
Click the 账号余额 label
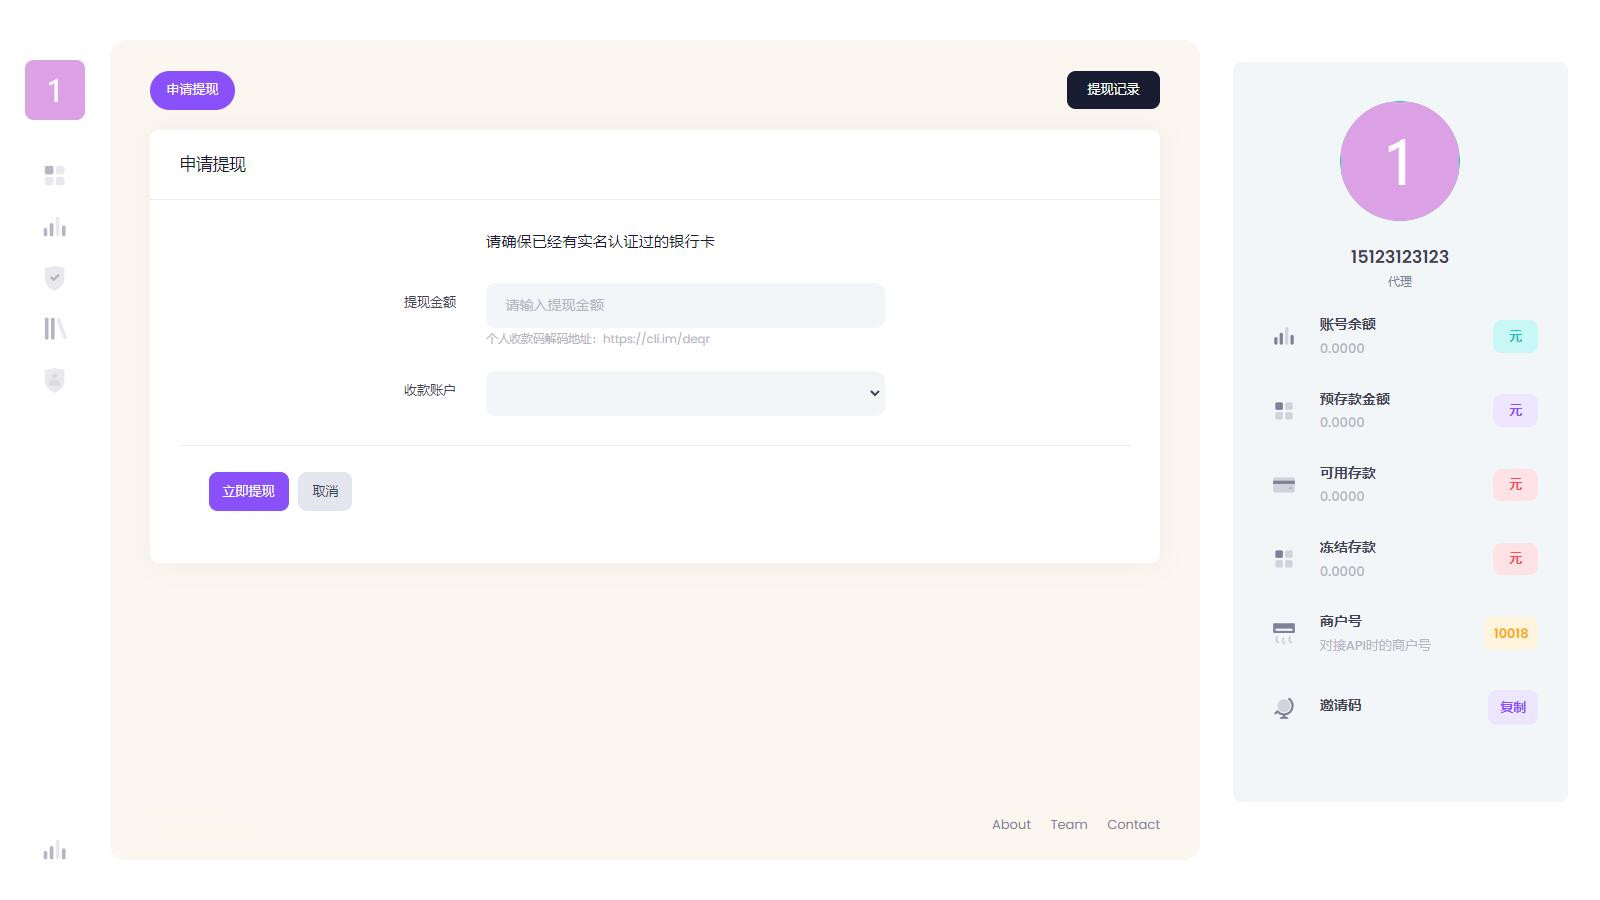1347,324
